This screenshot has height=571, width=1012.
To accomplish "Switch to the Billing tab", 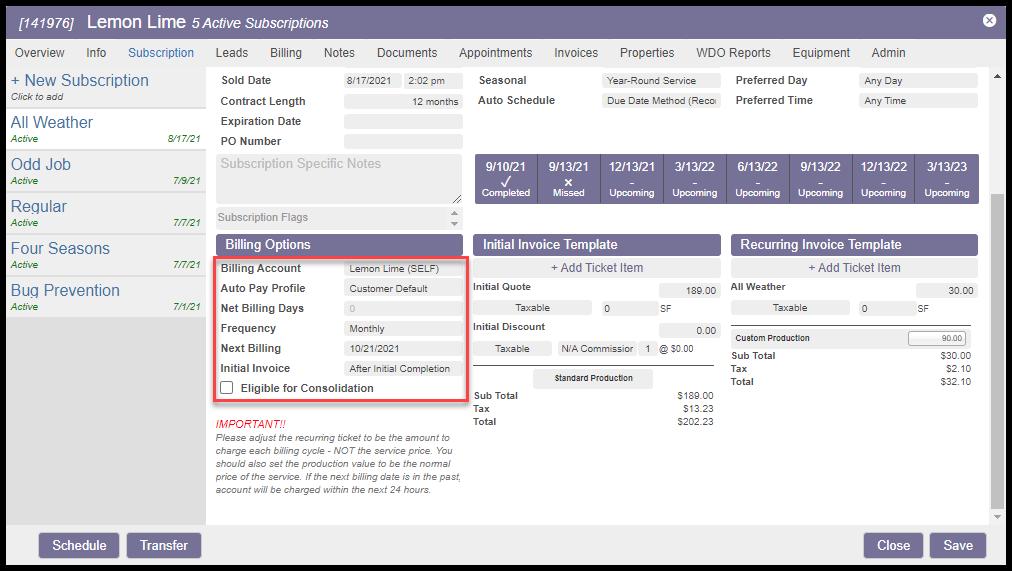I will [286, 53].
